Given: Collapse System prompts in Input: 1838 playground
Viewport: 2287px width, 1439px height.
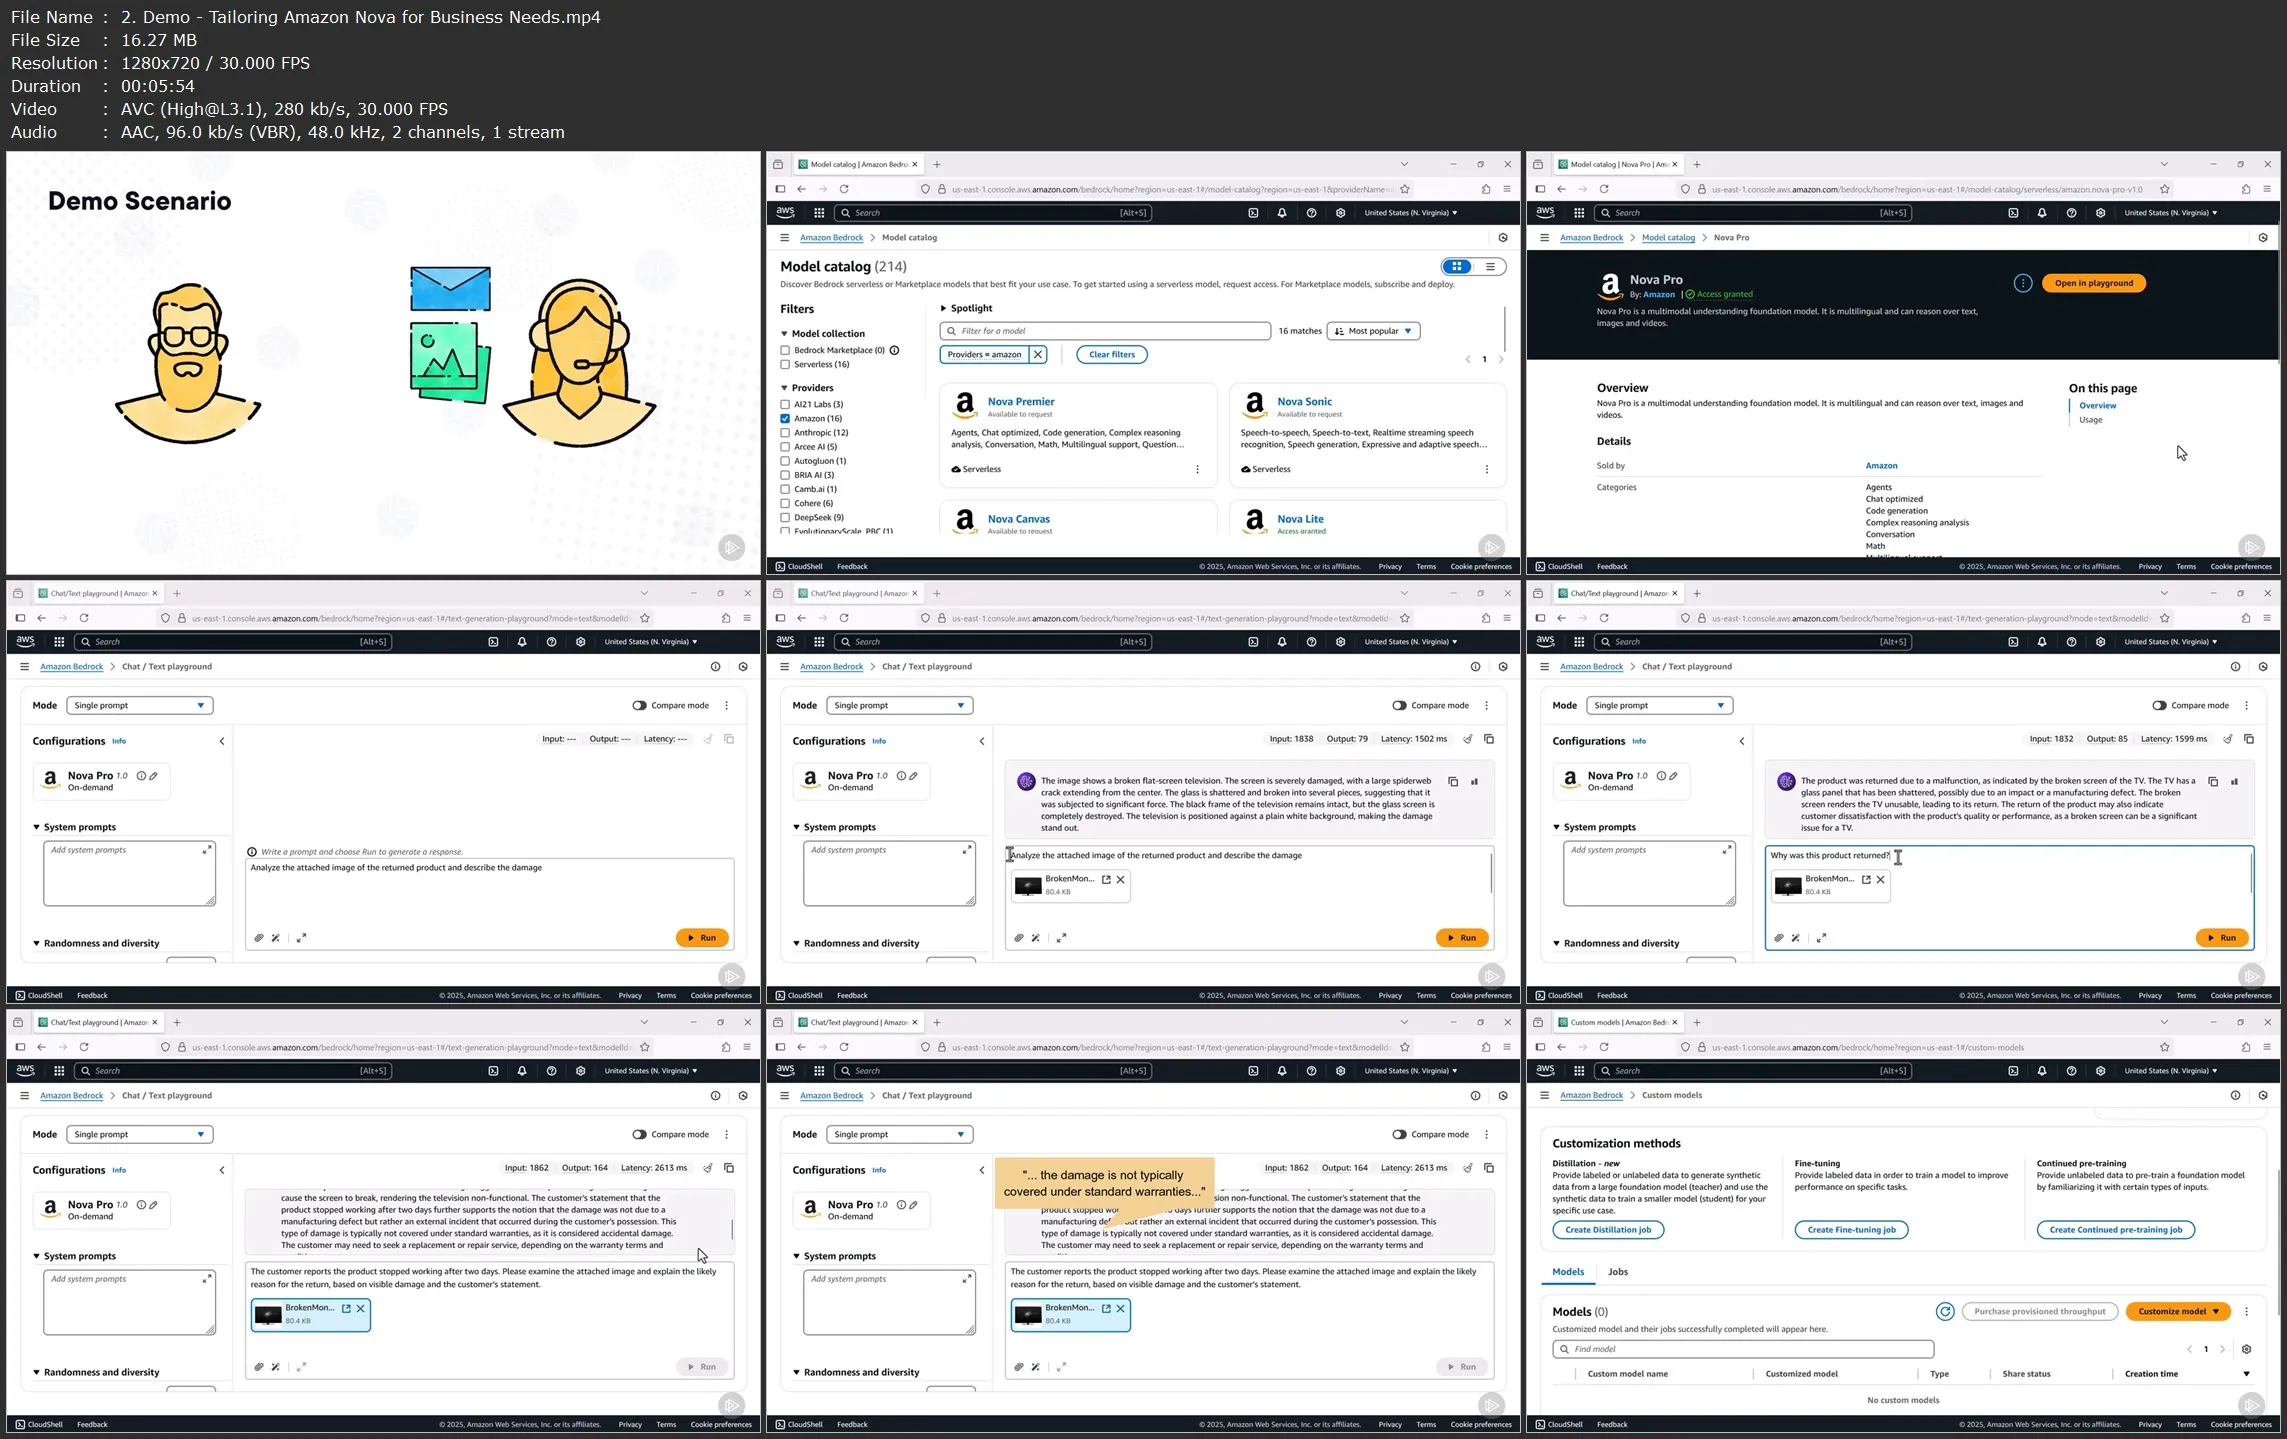Looking at the screenshot, I should click(797, 828).
